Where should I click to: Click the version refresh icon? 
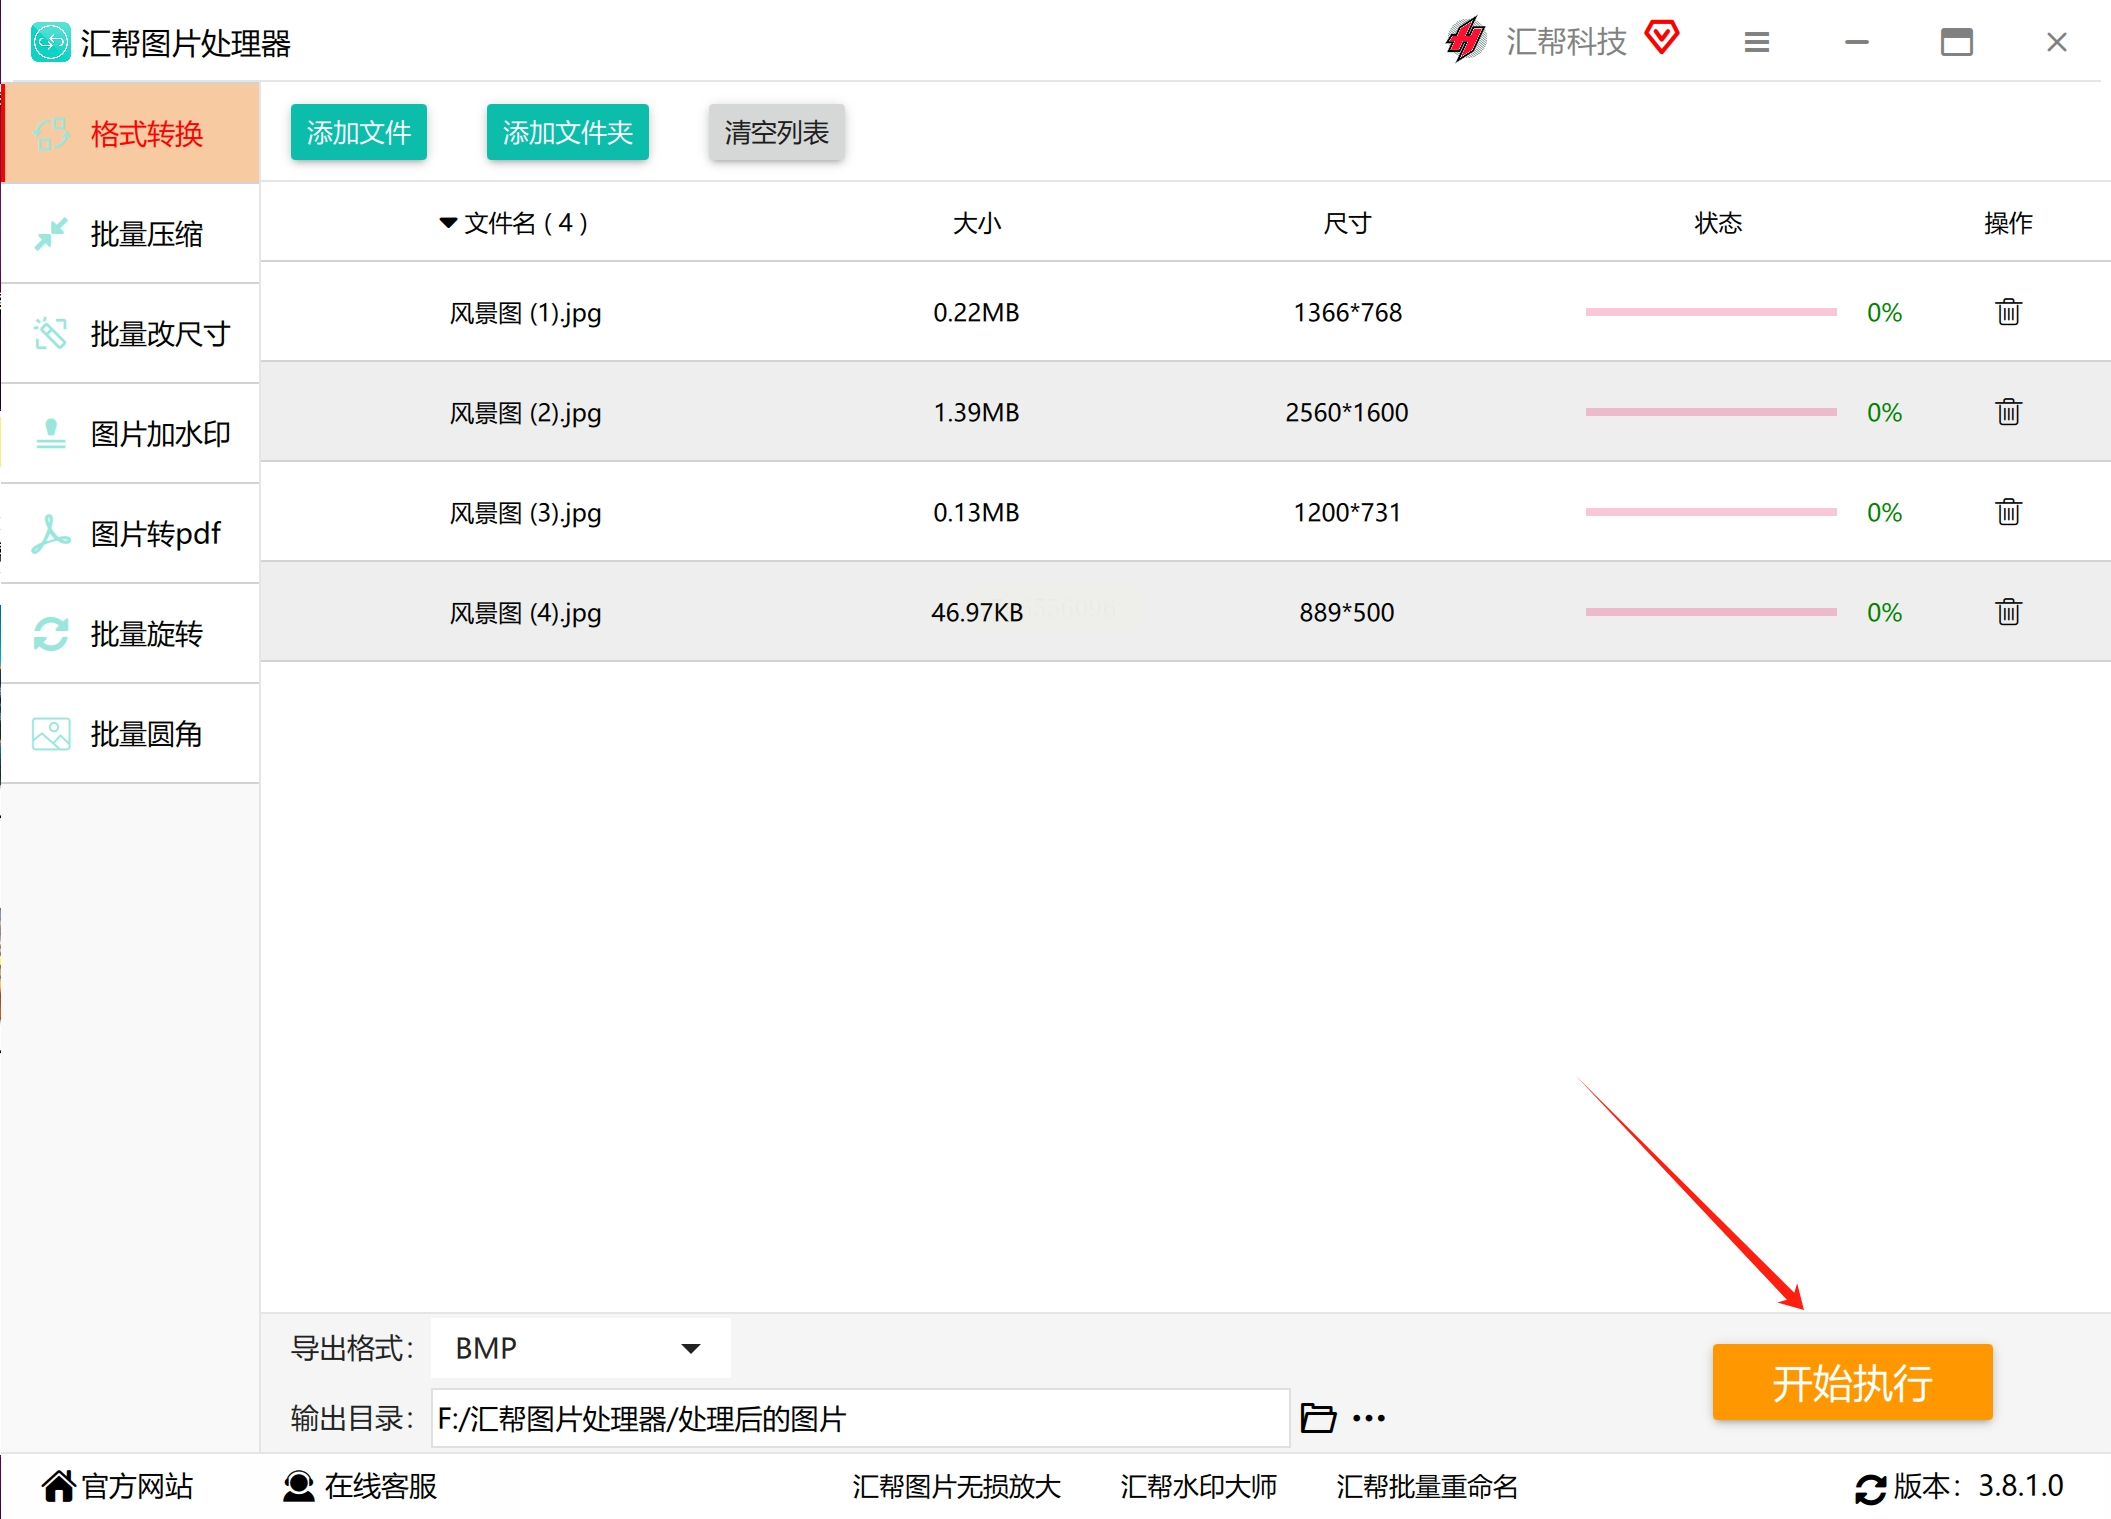pos(1870,1488)
